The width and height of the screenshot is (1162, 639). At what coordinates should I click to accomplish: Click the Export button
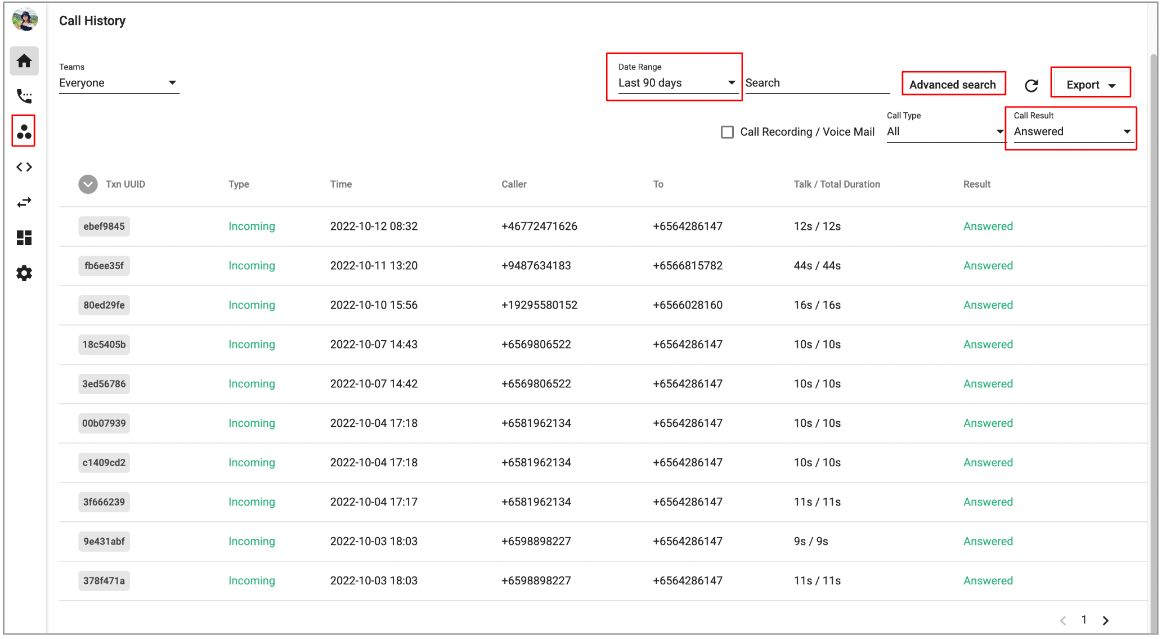pos(1090,85)
